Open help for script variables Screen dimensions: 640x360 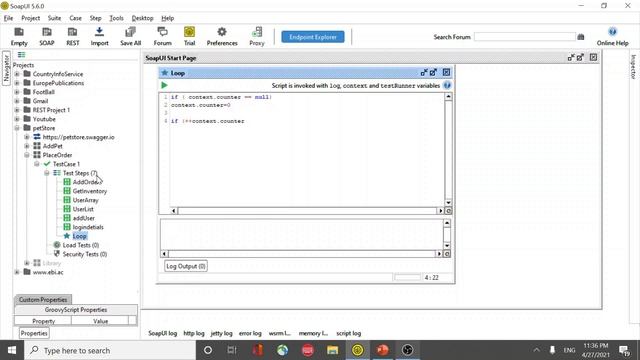[x=447, y=85]
